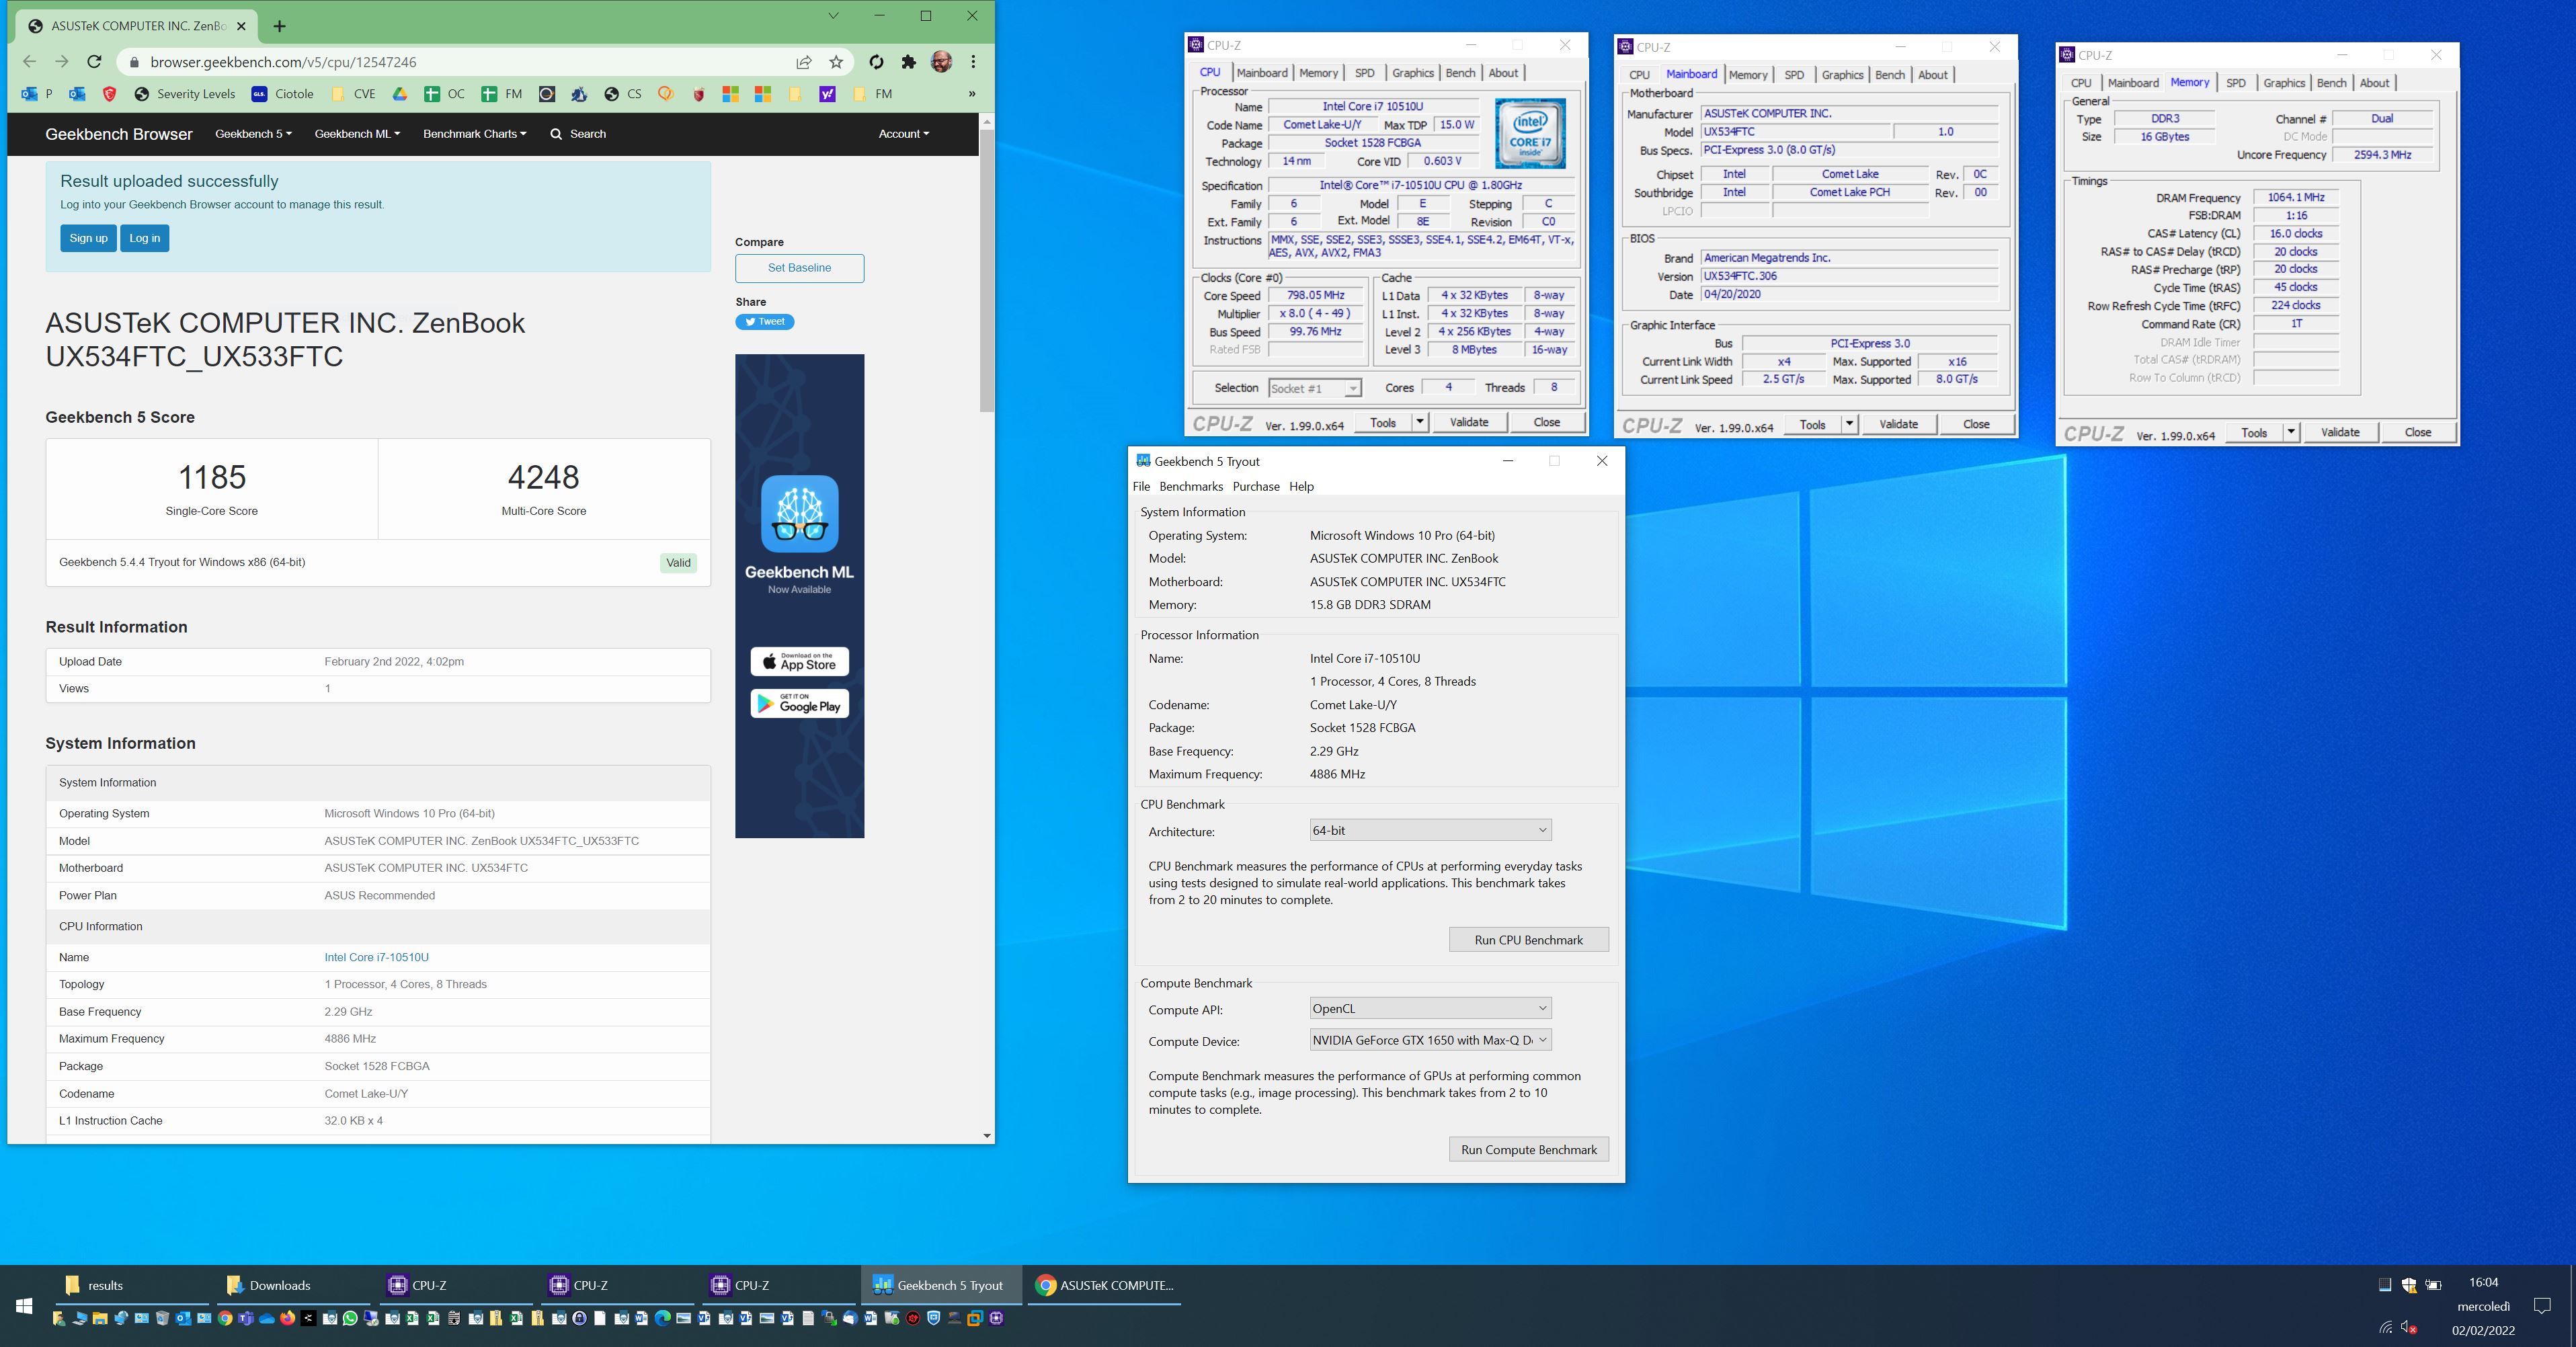Click the Google Play badge
Image resolution: width=2576 pixels, height=1347 pixels.
pos(799,704)
